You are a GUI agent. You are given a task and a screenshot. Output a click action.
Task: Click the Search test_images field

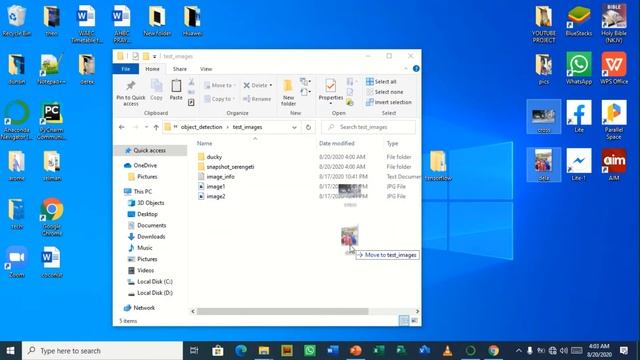pos(369,127)
